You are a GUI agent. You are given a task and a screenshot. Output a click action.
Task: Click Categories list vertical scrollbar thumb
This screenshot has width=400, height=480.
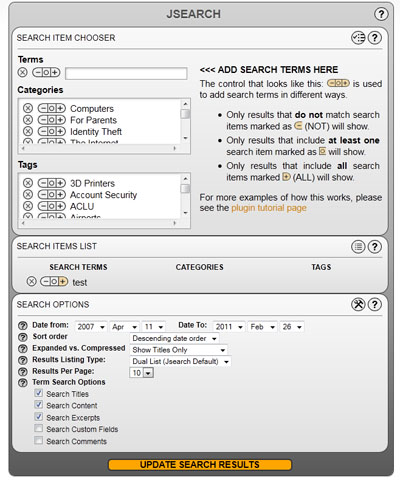(x=185, y=114)
